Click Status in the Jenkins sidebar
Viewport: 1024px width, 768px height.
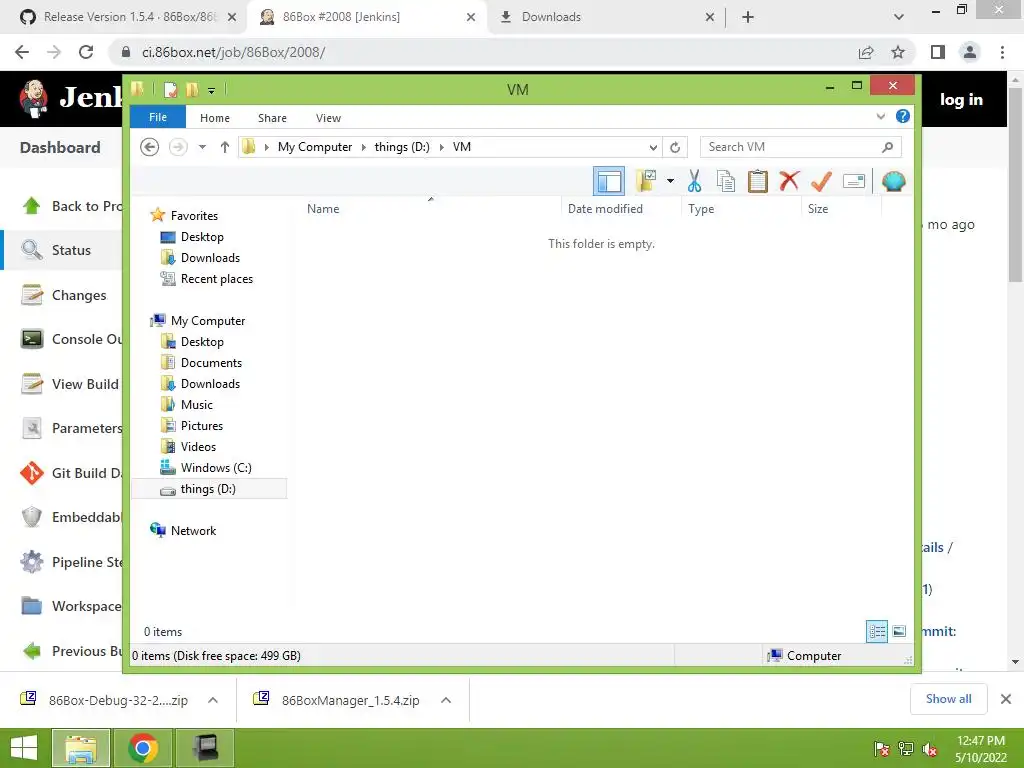[71, 250]
